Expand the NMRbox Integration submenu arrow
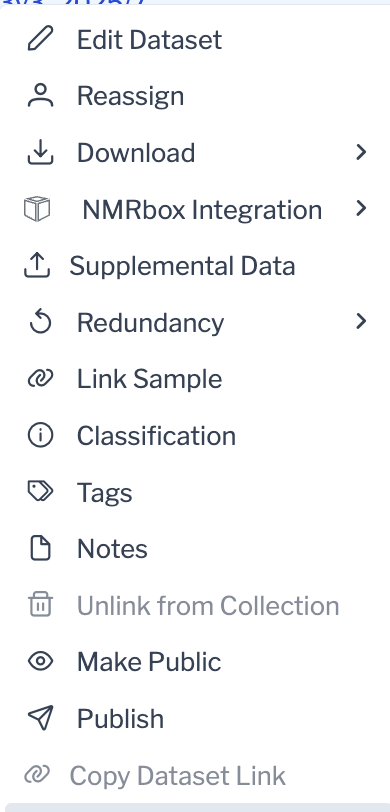Viewport: 390px width, 812px height. tap(361, 209)
